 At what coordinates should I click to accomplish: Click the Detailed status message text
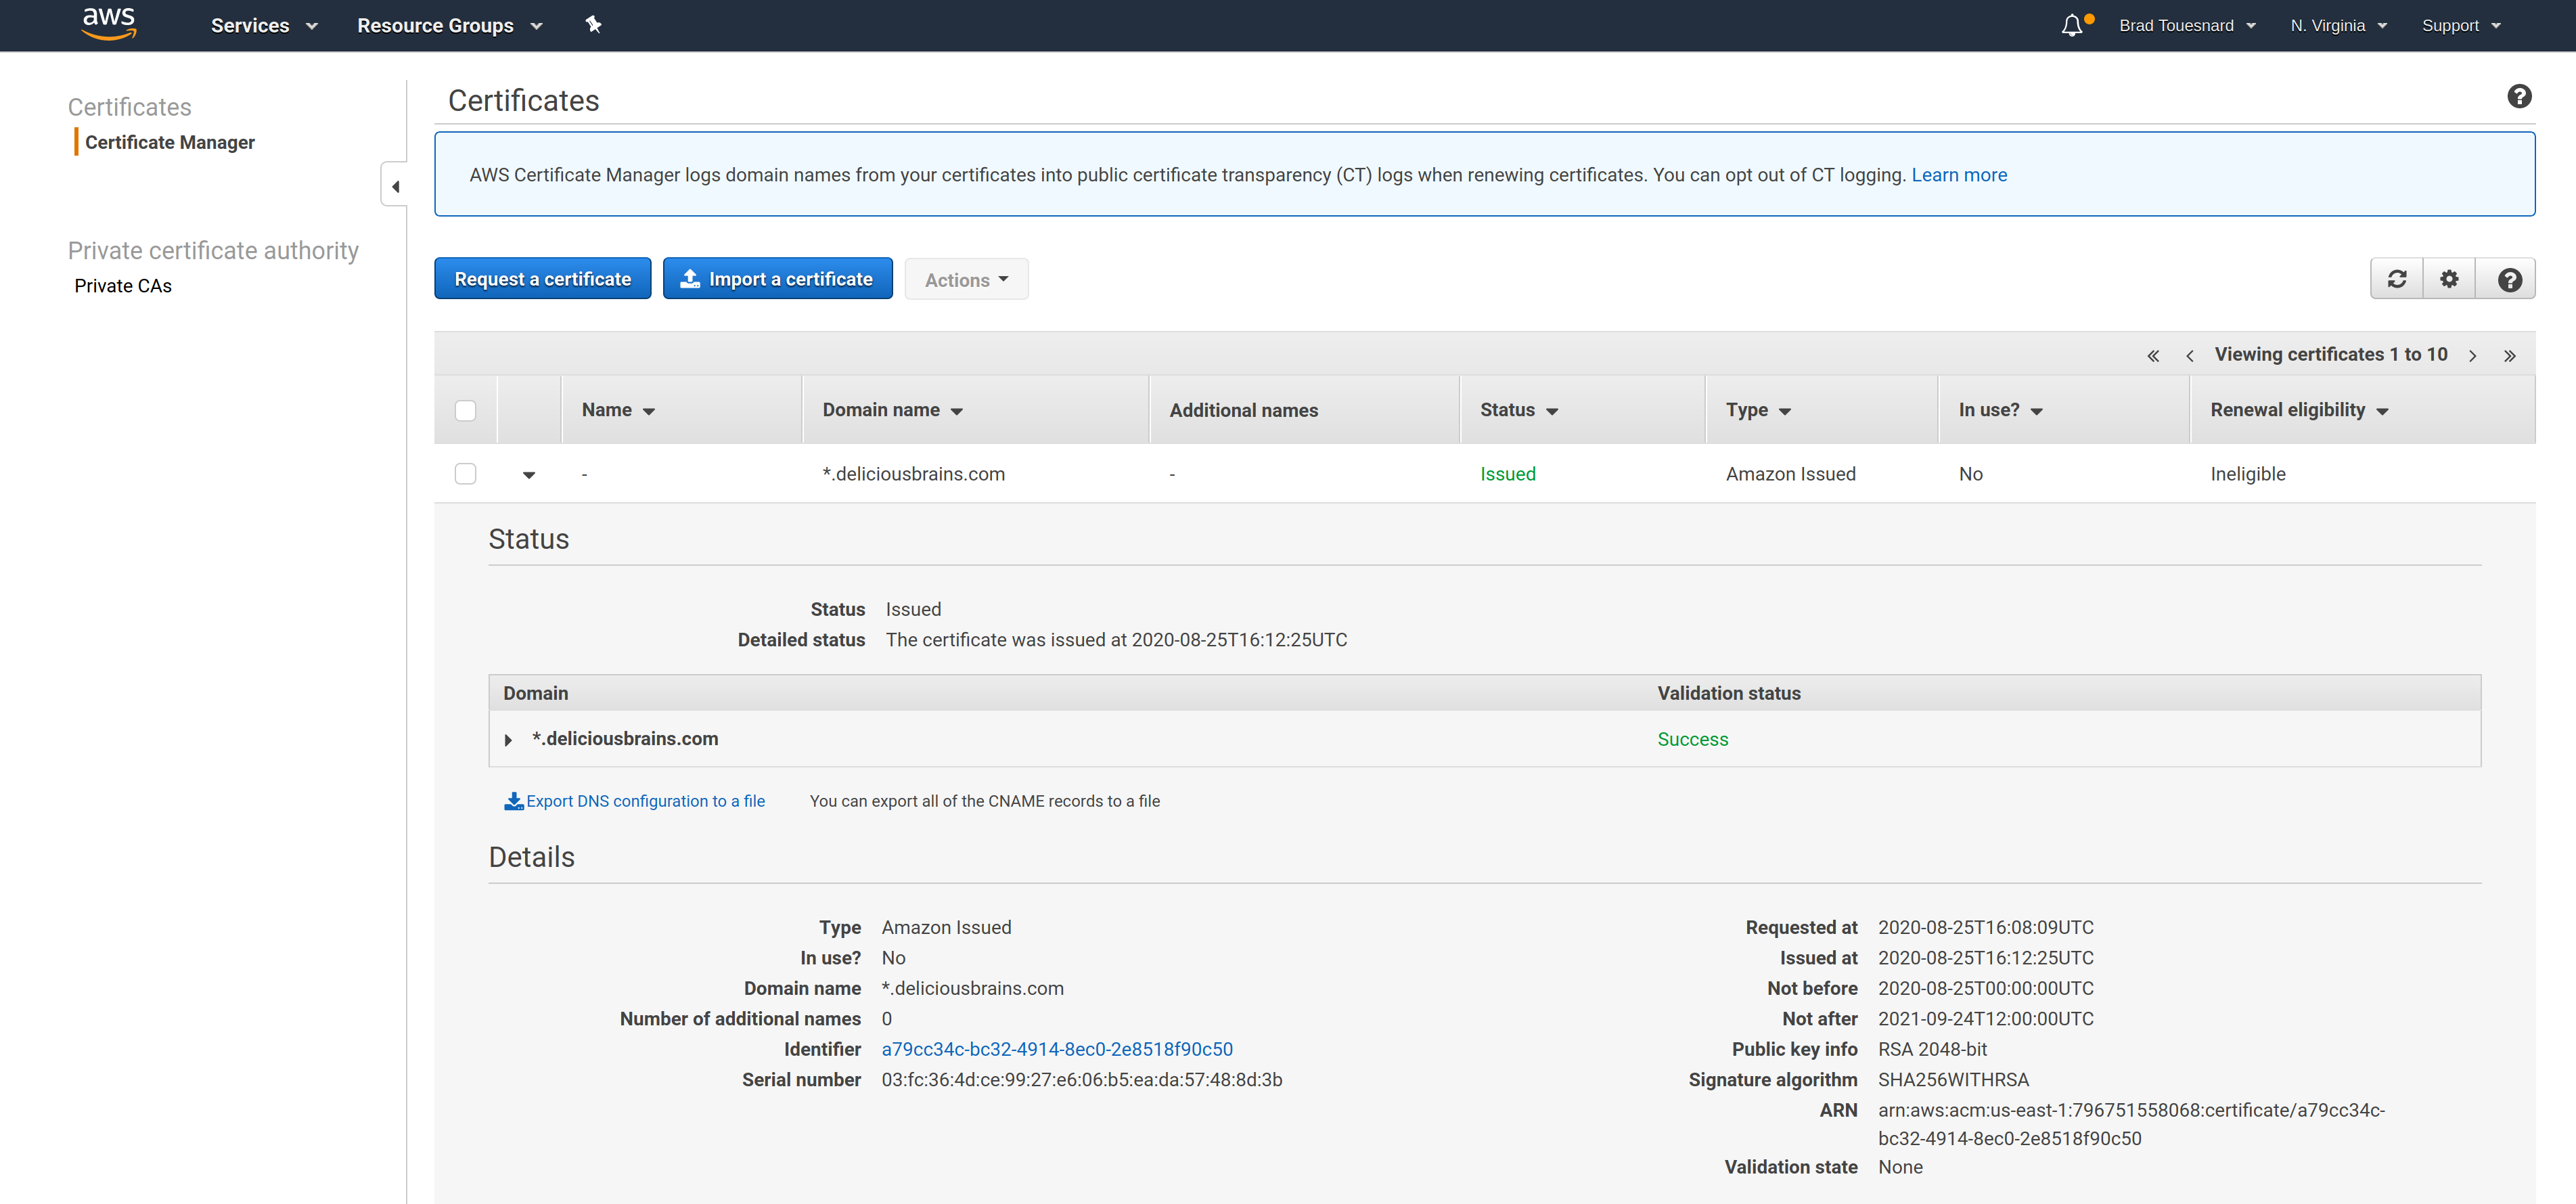click(x=1116, y=640)
